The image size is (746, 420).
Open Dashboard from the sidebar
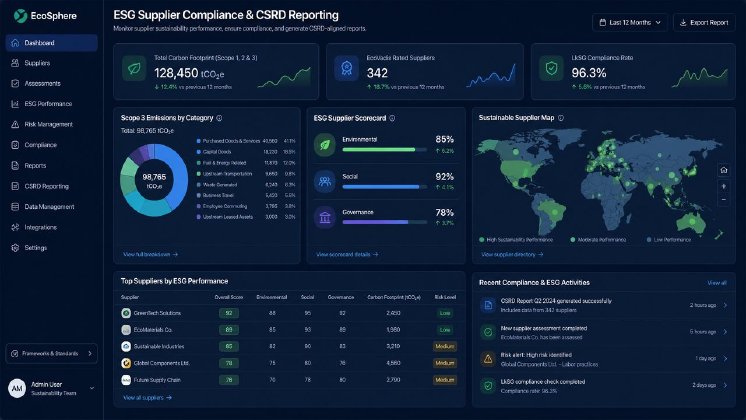pos(51,43)
